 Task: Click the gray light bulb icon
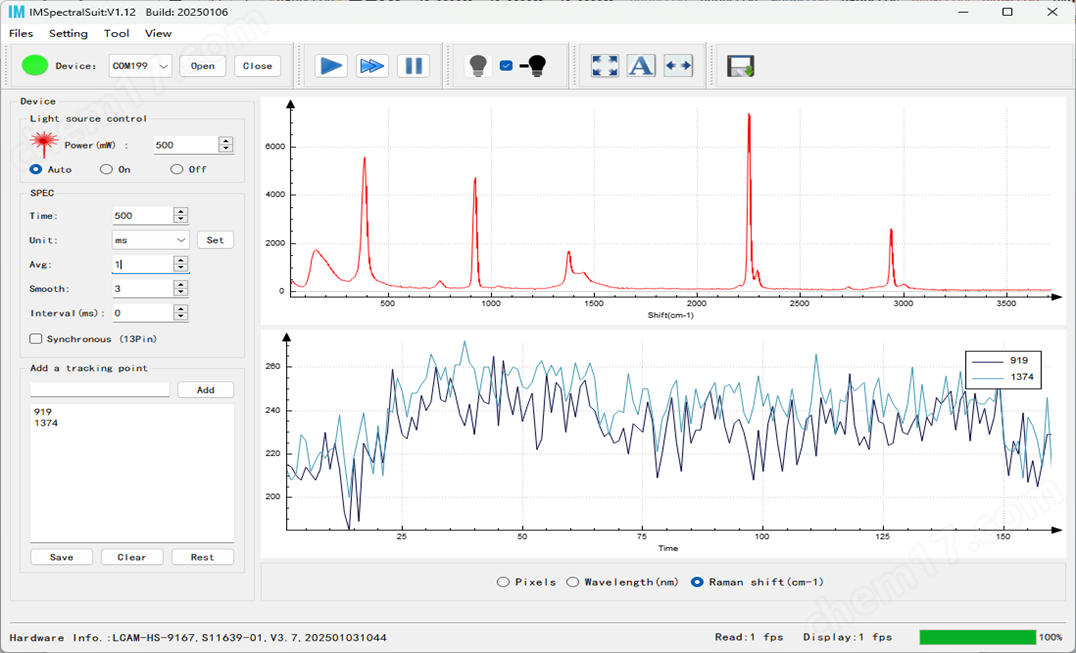click(x=478, y=66)
